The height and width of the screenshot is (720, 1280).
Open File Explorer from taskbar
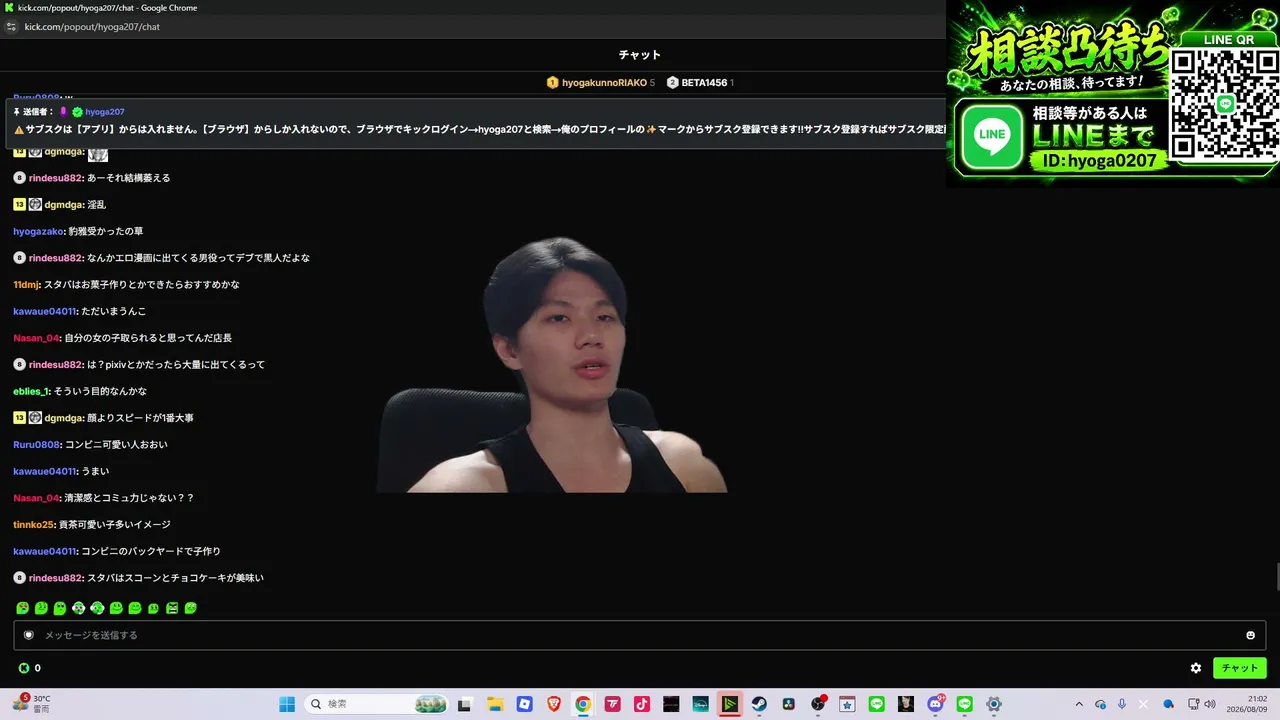click(495, 704)
